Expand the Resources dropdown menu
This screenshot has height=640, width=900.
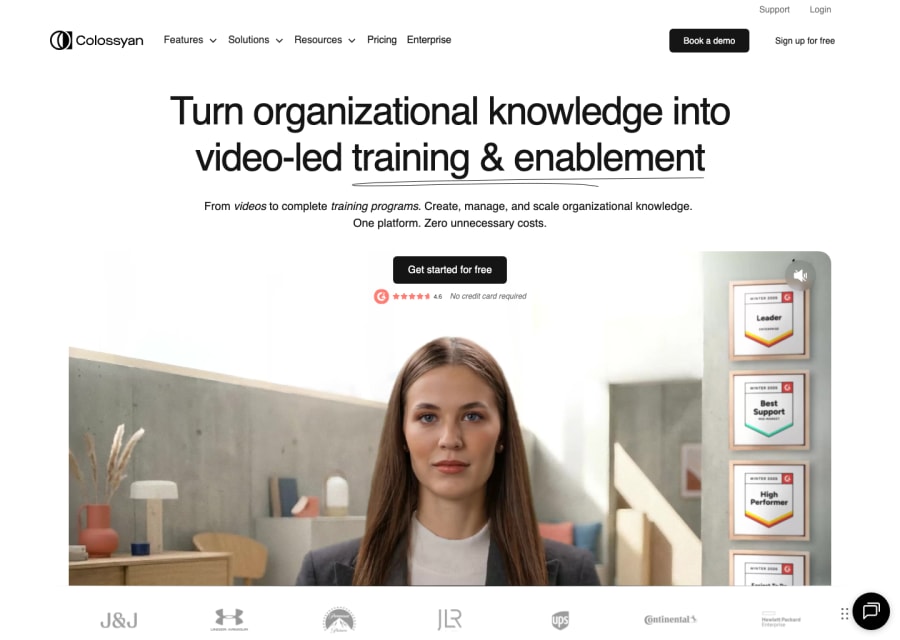pyautogui.click(x=325, y=40)
